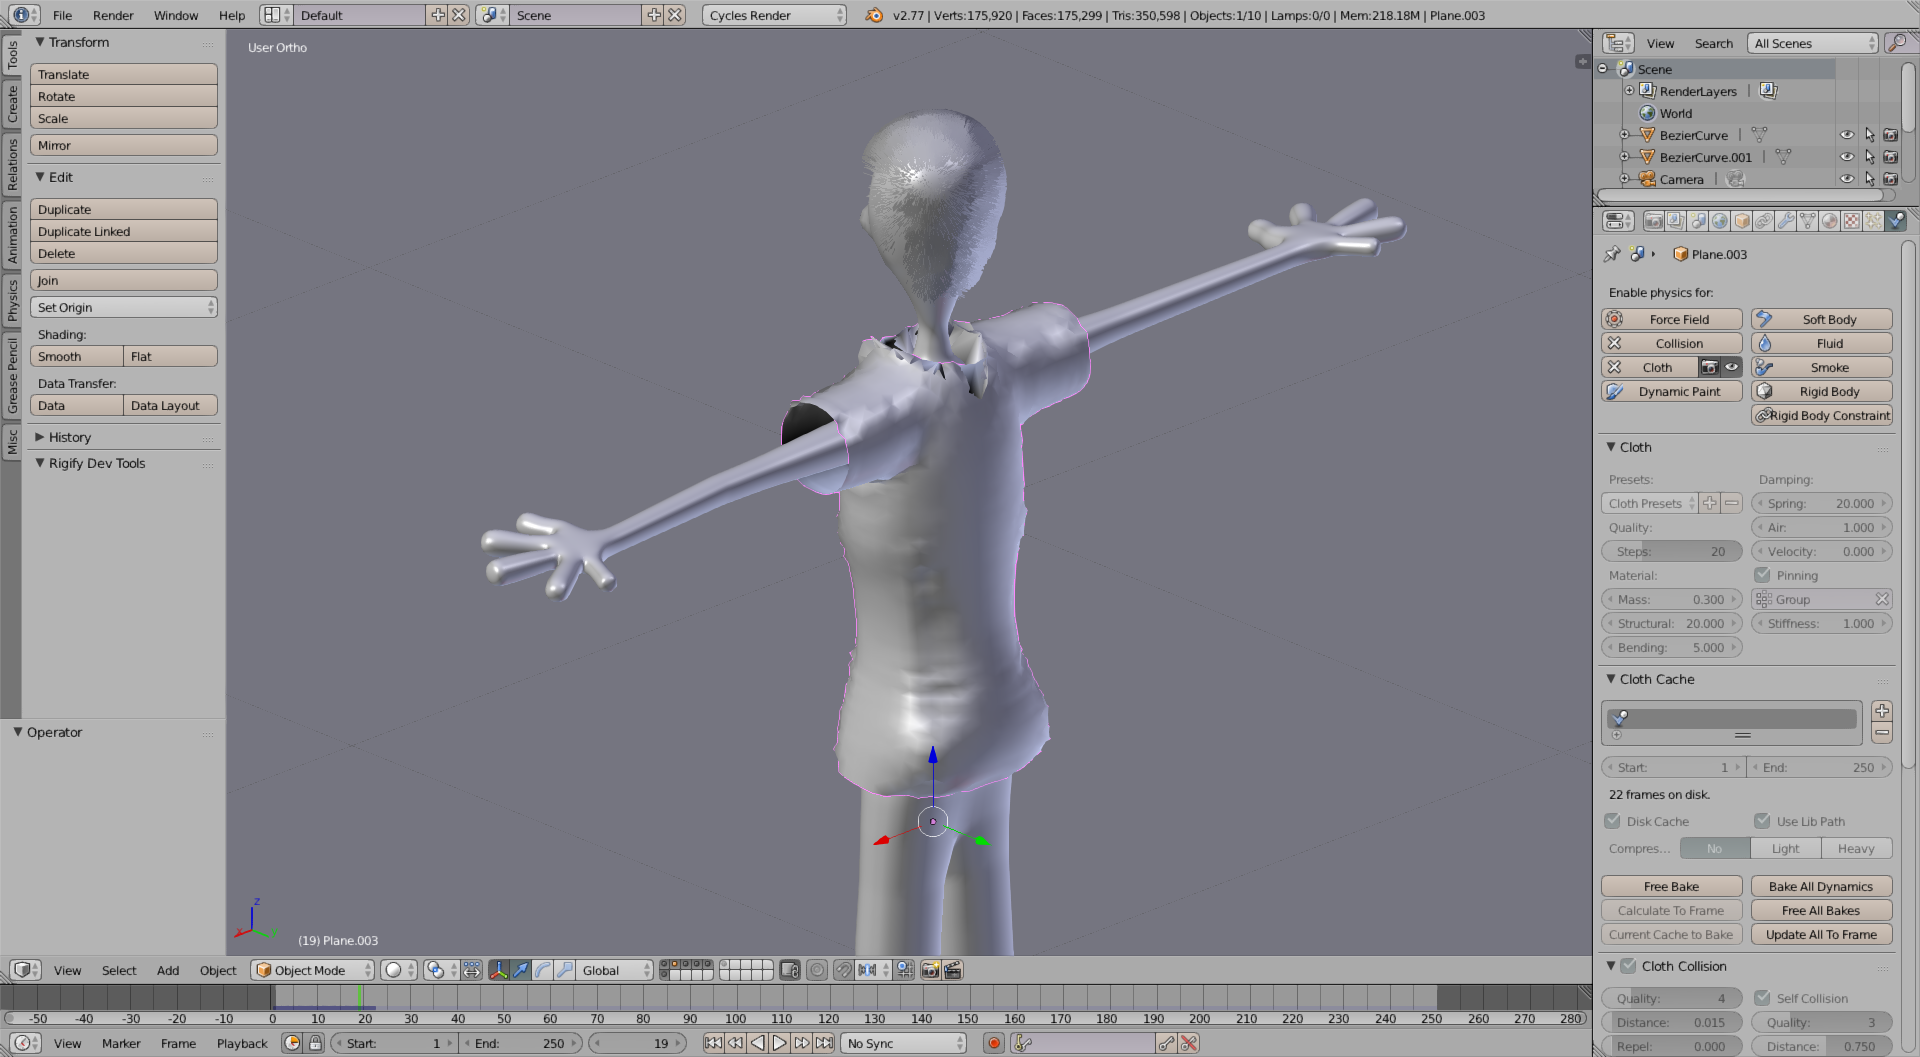Toggle the Self Collision checkbox
1920x1057 pixels.
pyautogui.click(x=1762, y=998)
